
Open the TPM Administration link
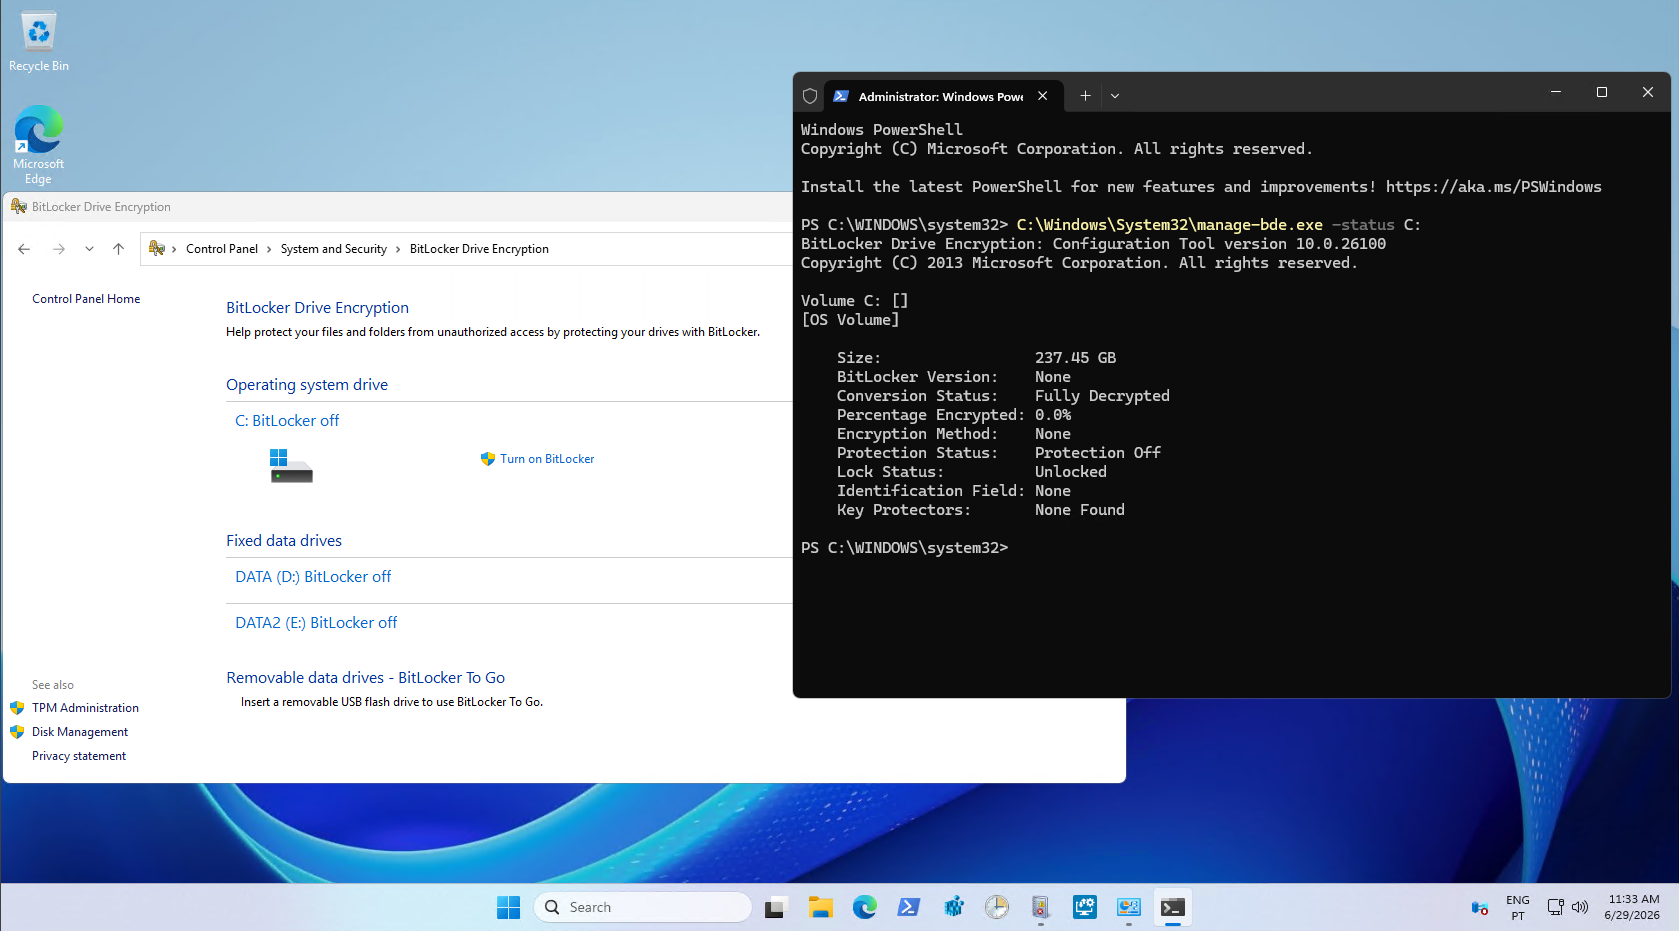click(x=85, y=708)
